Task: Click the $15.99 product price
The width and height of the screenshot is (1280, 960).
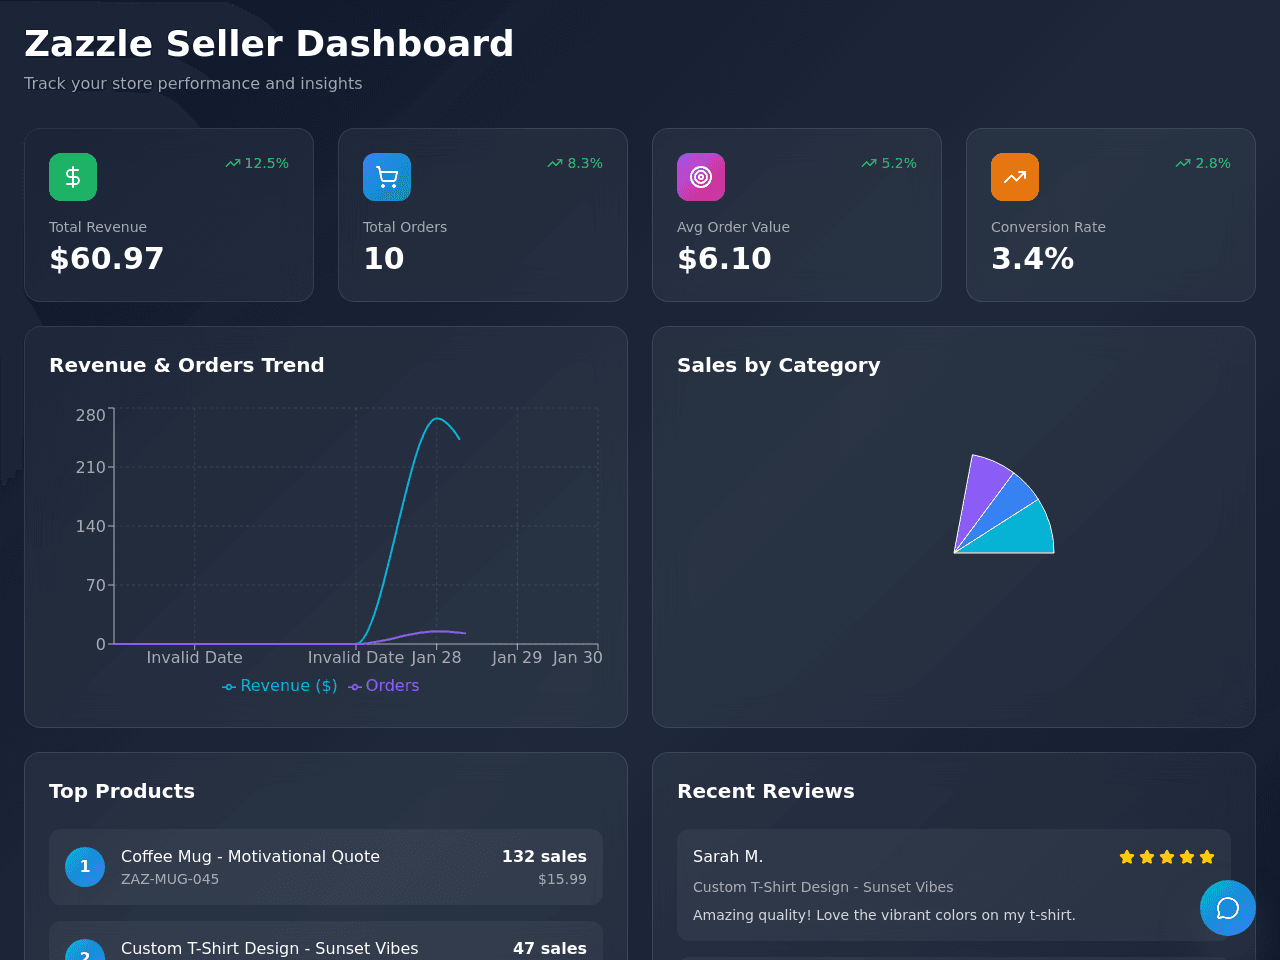Action: coord(562,879)
